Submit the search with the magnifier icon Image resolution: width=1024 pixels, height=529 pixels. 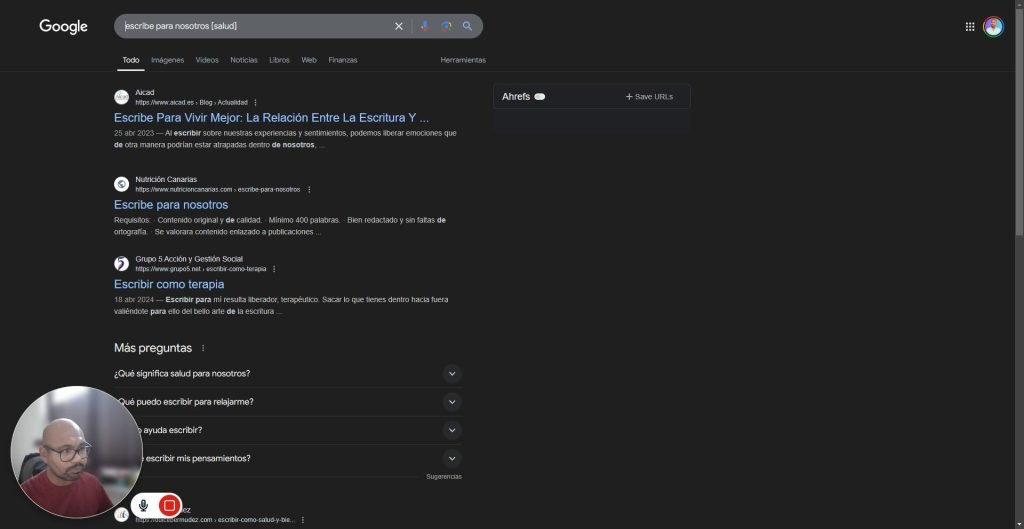pyautogui.click(x=468, y=26)
